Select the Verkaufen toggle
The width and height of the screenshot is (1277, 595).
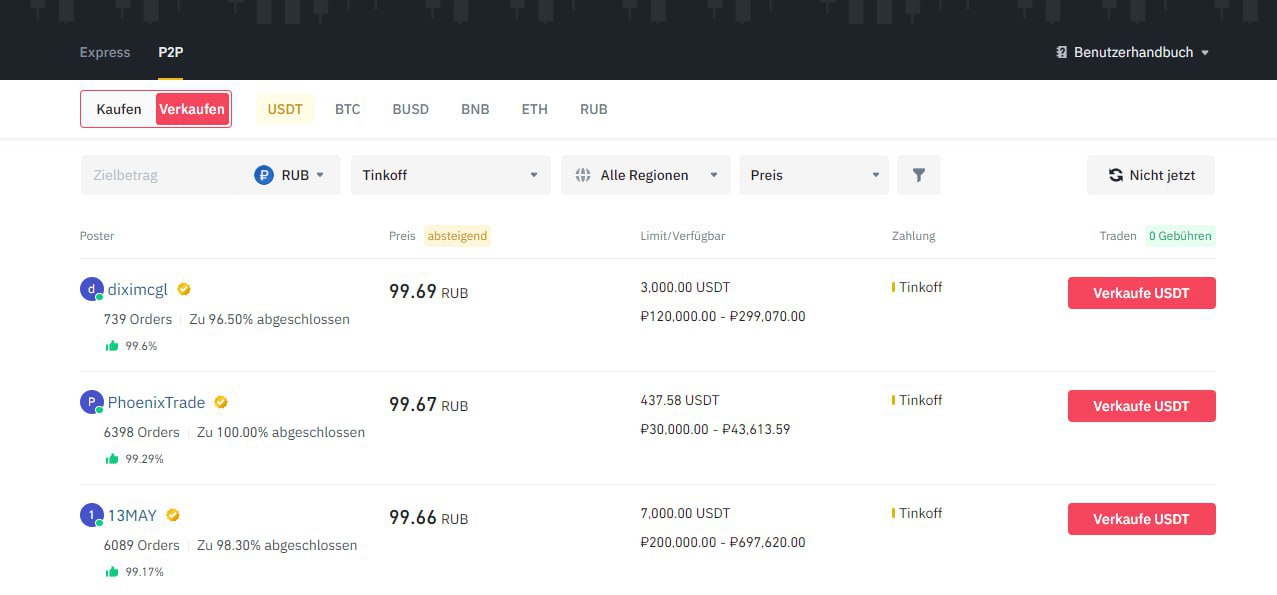click(192, 109)
